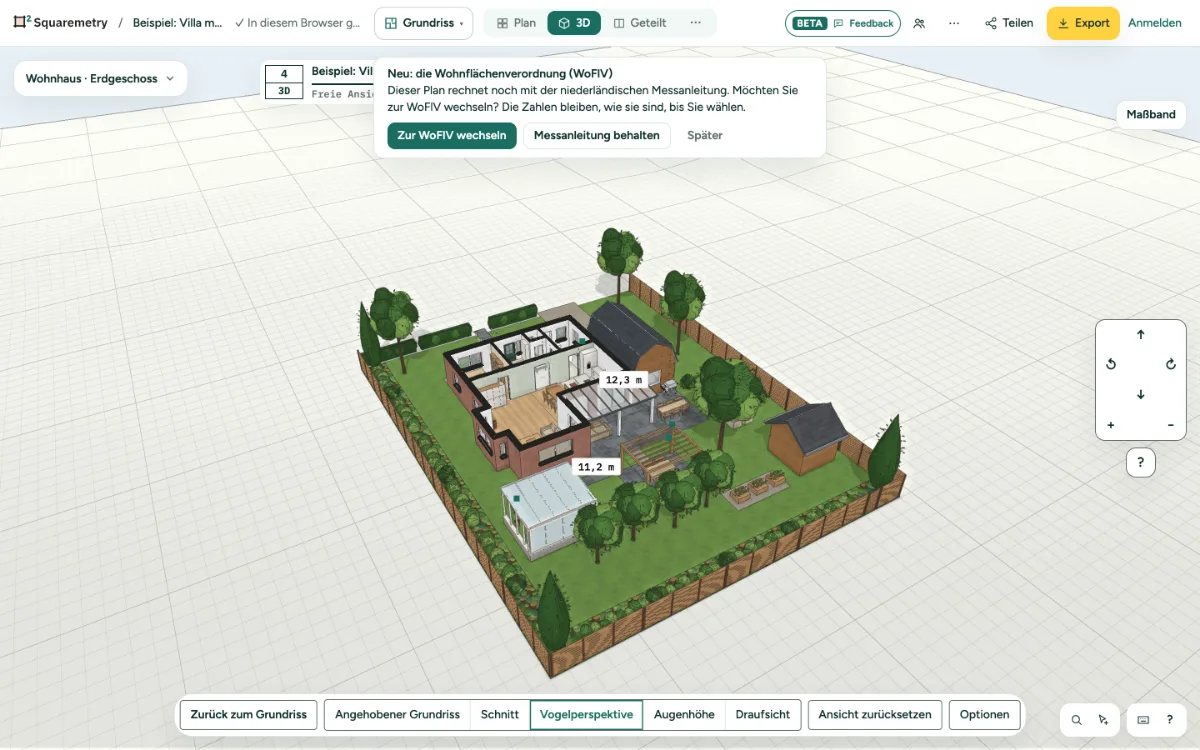The width and height of the screenshot is (1200, 750).
Task: Open the Optionen panel
Action: click(985, 714)
